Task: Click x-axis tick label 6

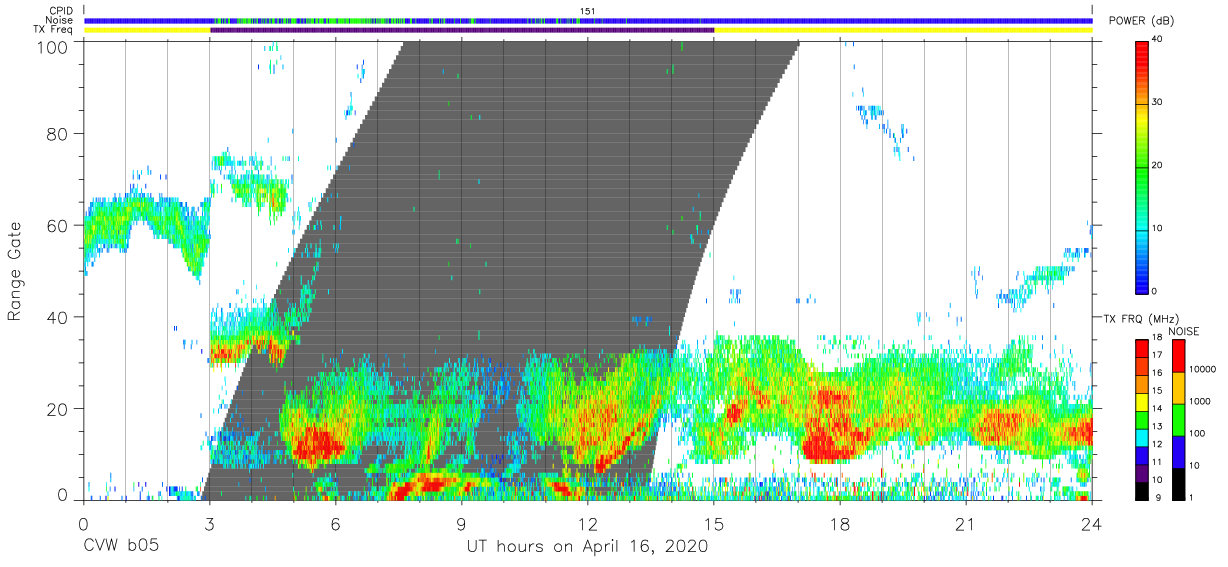Action: tap(335, 524)
